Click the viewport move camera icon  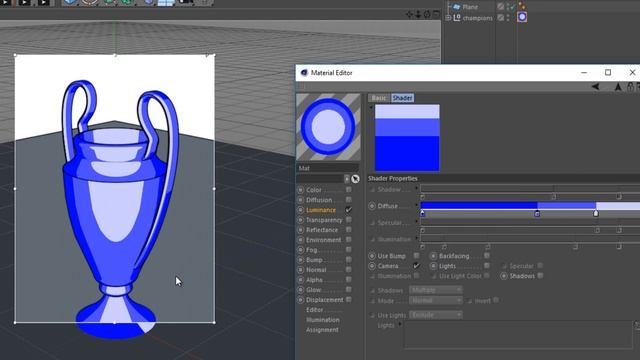point(409,14)
